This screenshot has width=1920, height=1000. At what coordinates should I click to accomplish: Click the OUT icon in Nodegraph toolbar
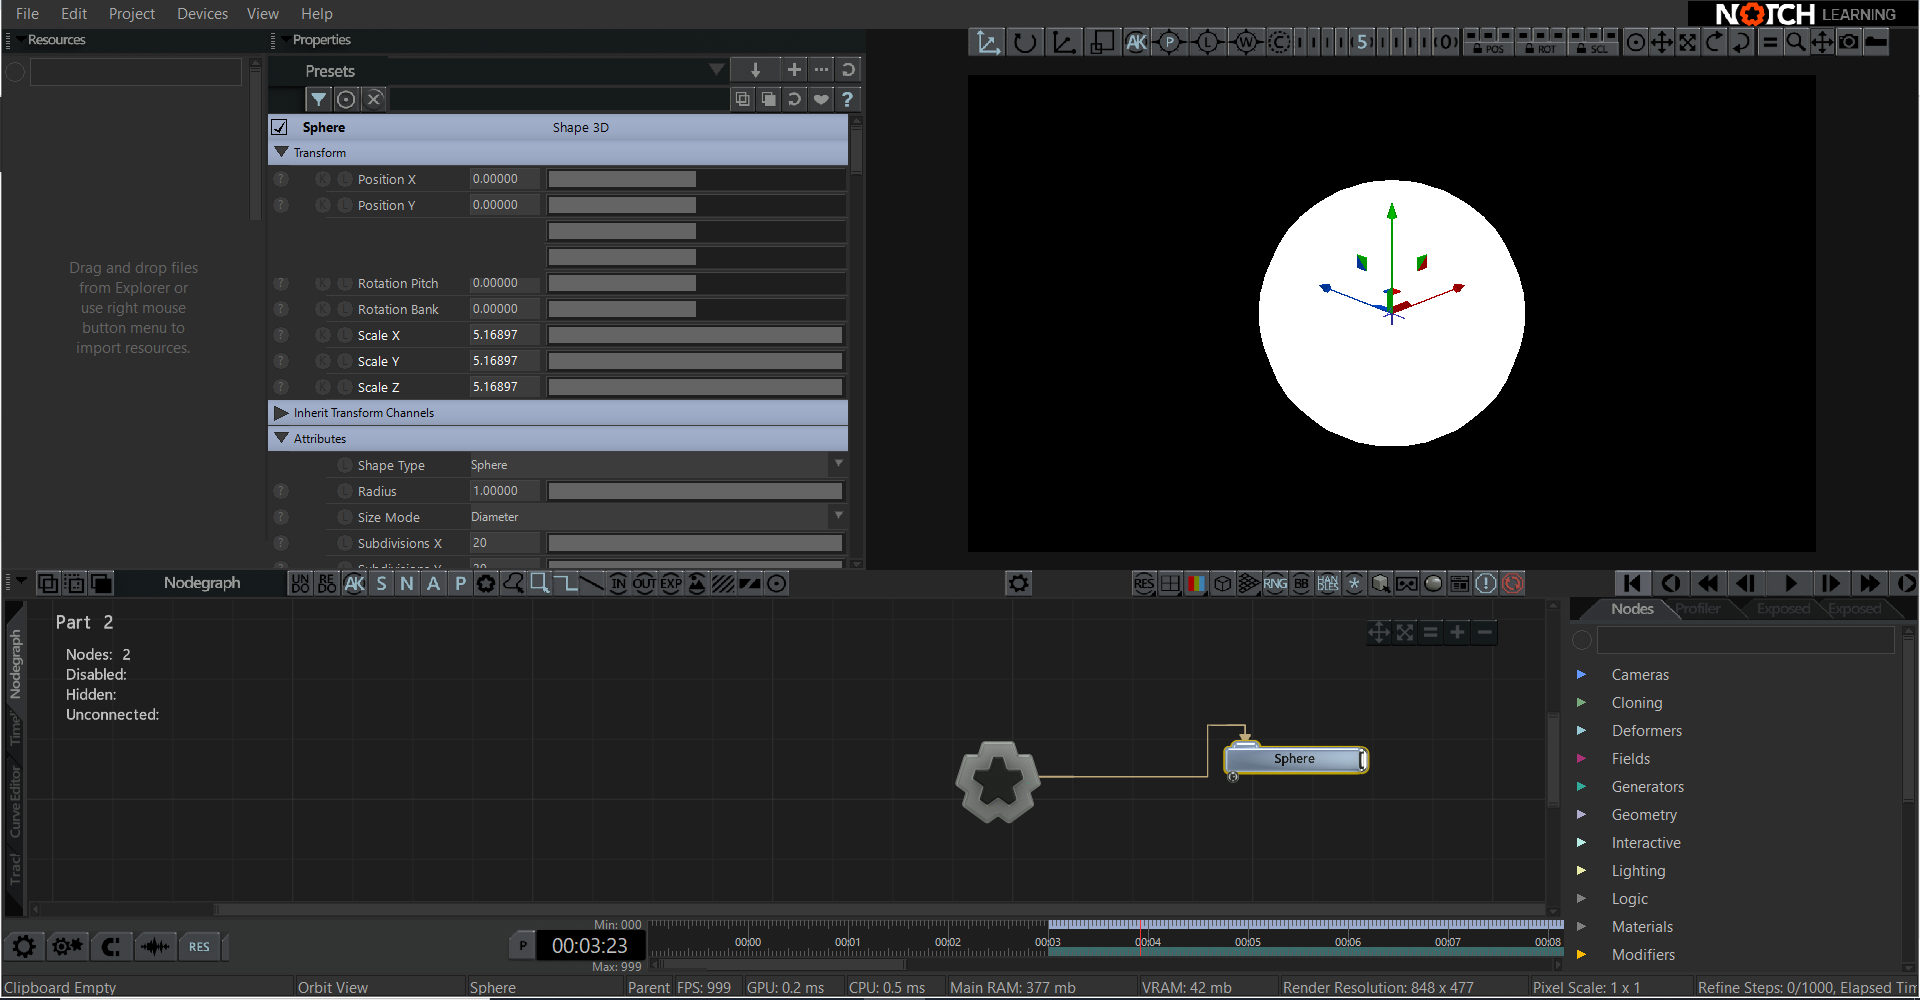click(x=644, y=583)
